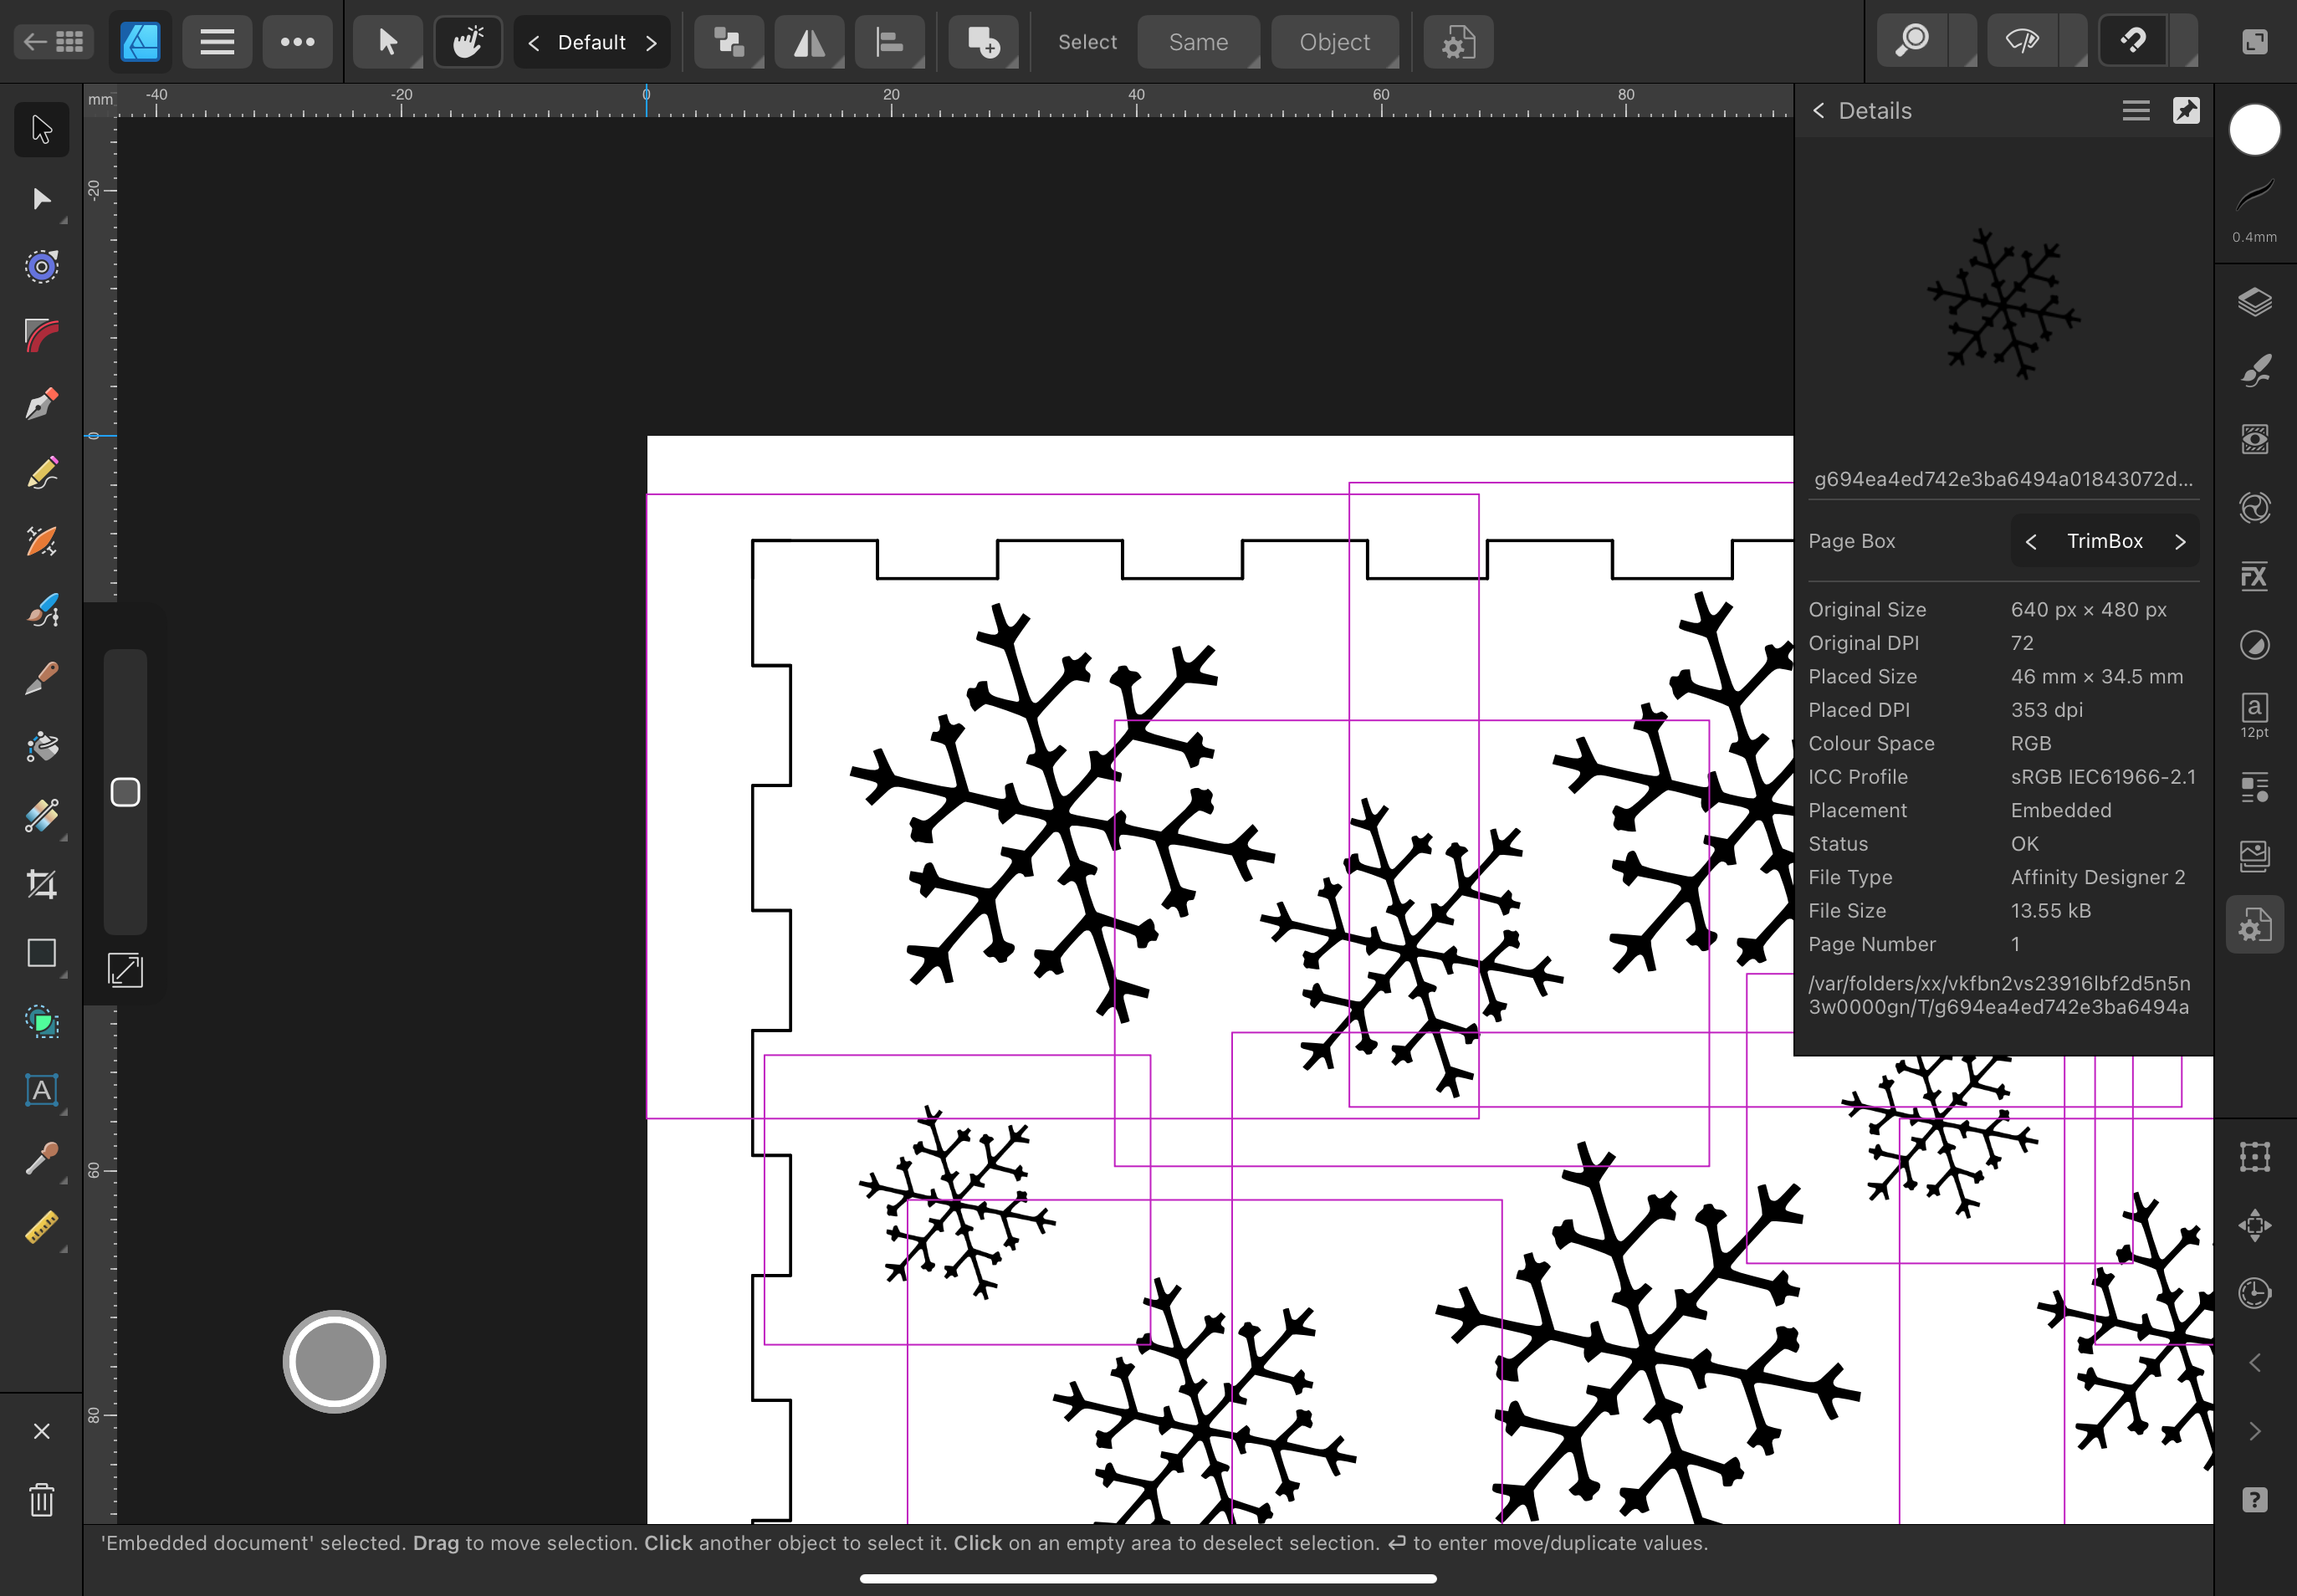Screen dimensions: 2297x1596
Task: Open the document setup button in toolbar
Action: [1458, 42]
